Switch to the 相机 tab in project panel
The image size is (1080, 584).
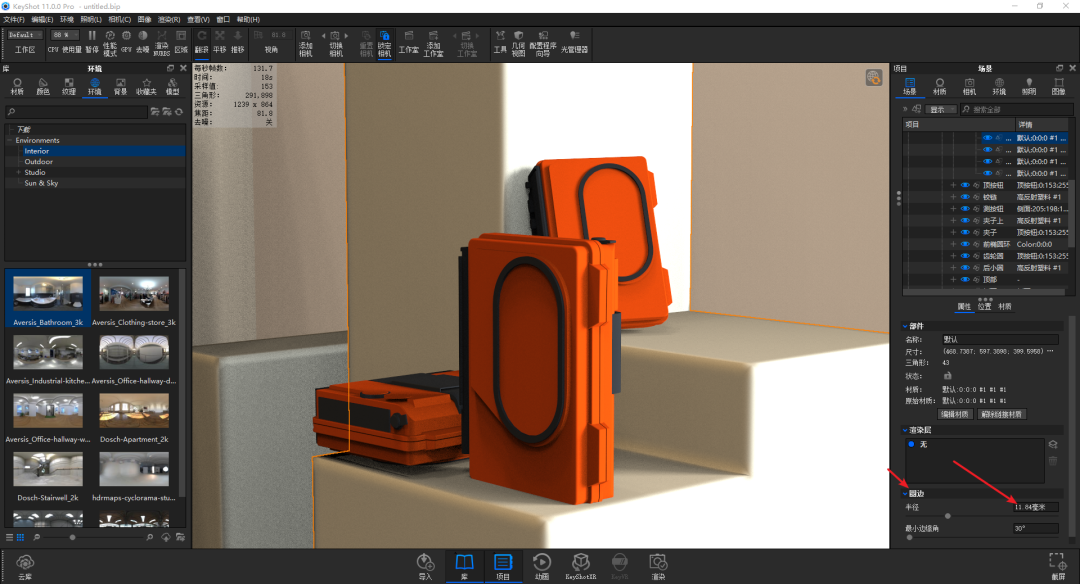(969, 86)
